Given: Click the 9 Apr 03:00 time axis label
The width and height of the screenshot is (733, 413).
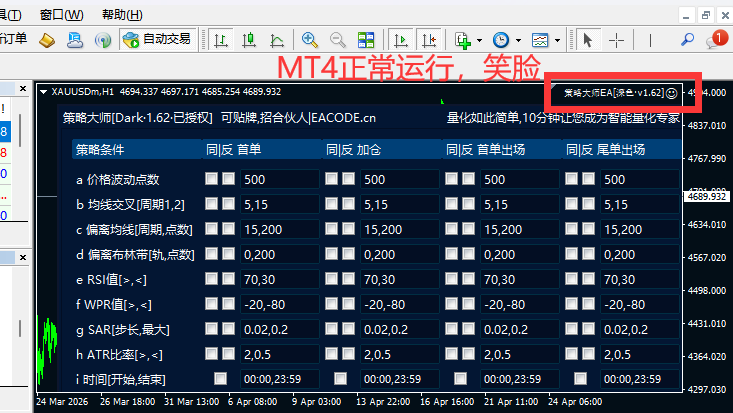Looking at the screenshot, I should click(316, 402).
